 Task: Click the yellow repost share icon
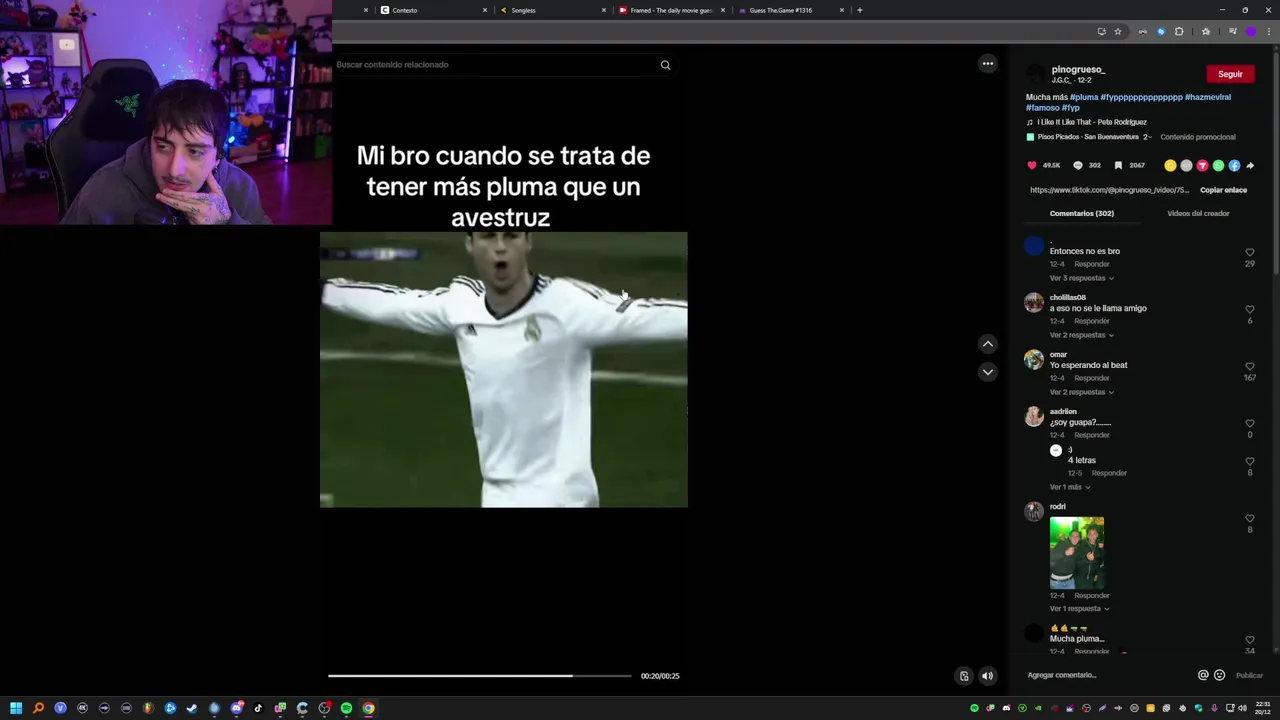tap(1170, 165)
